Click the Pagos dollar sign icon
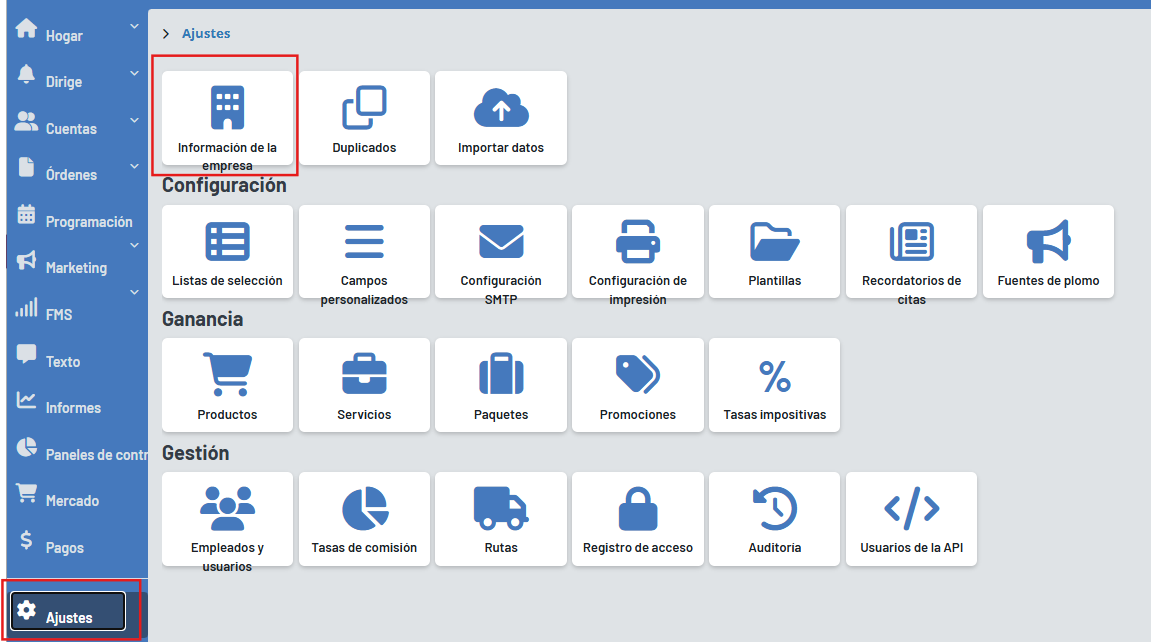 point(26,540)
